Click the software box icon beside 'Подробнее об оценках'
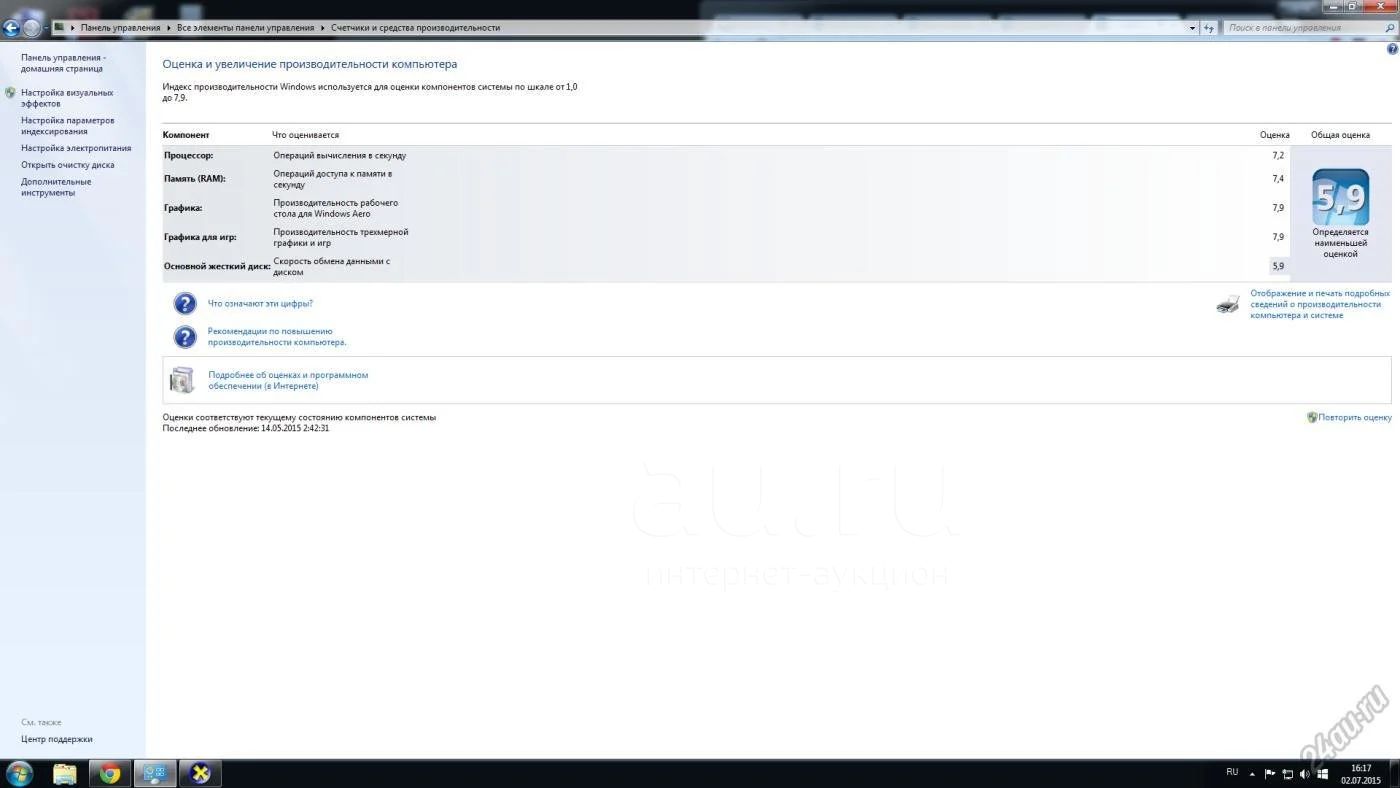Image resolution: width=1400 pixels, height=788 pixels. [182, 380]
